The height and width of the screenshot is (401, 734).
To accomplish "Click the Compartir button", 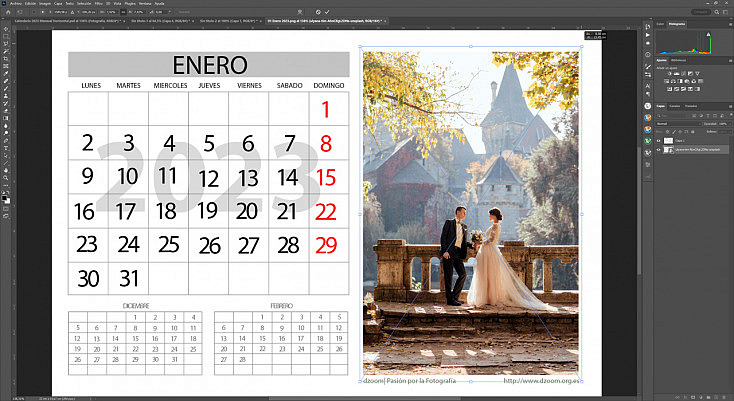I will pos(700,12).
